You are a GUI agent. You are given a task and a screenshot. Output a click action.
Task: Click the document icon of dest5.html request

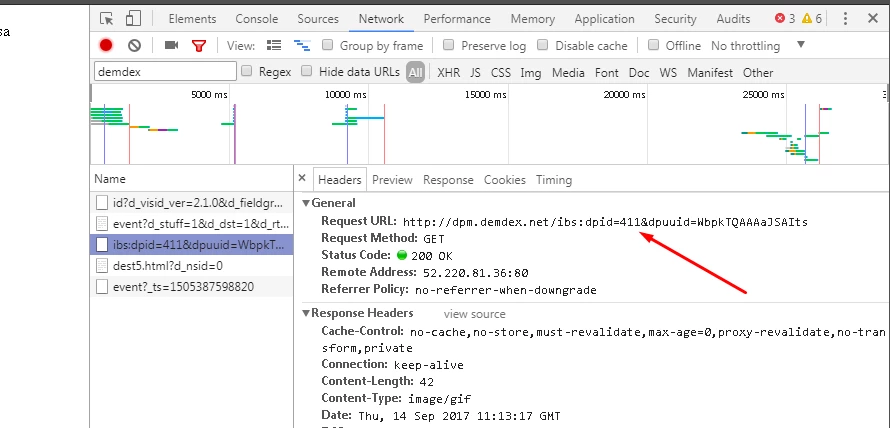coord(102,266)
